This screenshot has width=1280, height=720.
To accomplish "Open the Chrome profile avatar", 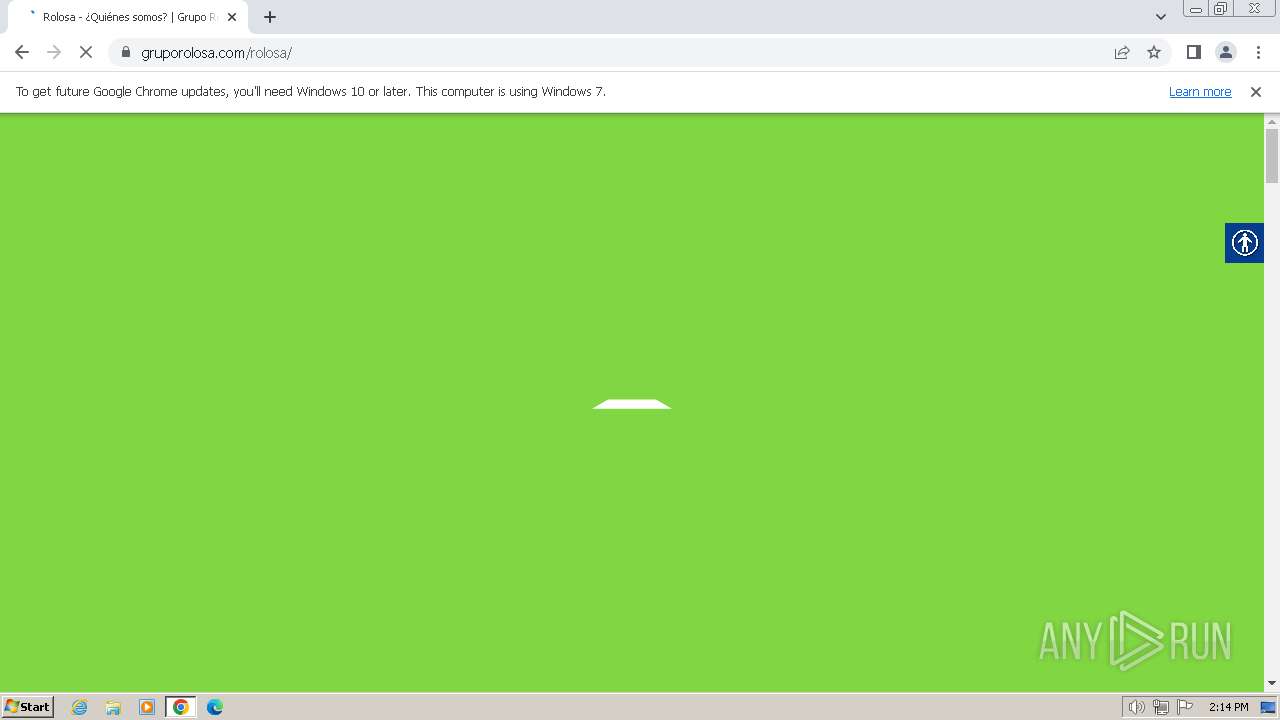I will pyautogui.click(x=1226, y=53).
